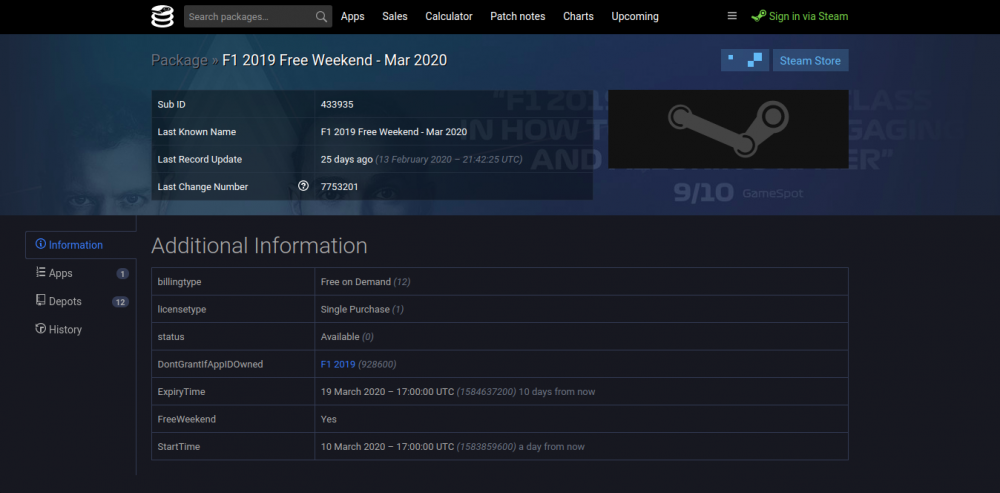Open the Upcoming page
Image resolution: width=1000 pixels, height=493 pixels.
(x=635, y=17)
